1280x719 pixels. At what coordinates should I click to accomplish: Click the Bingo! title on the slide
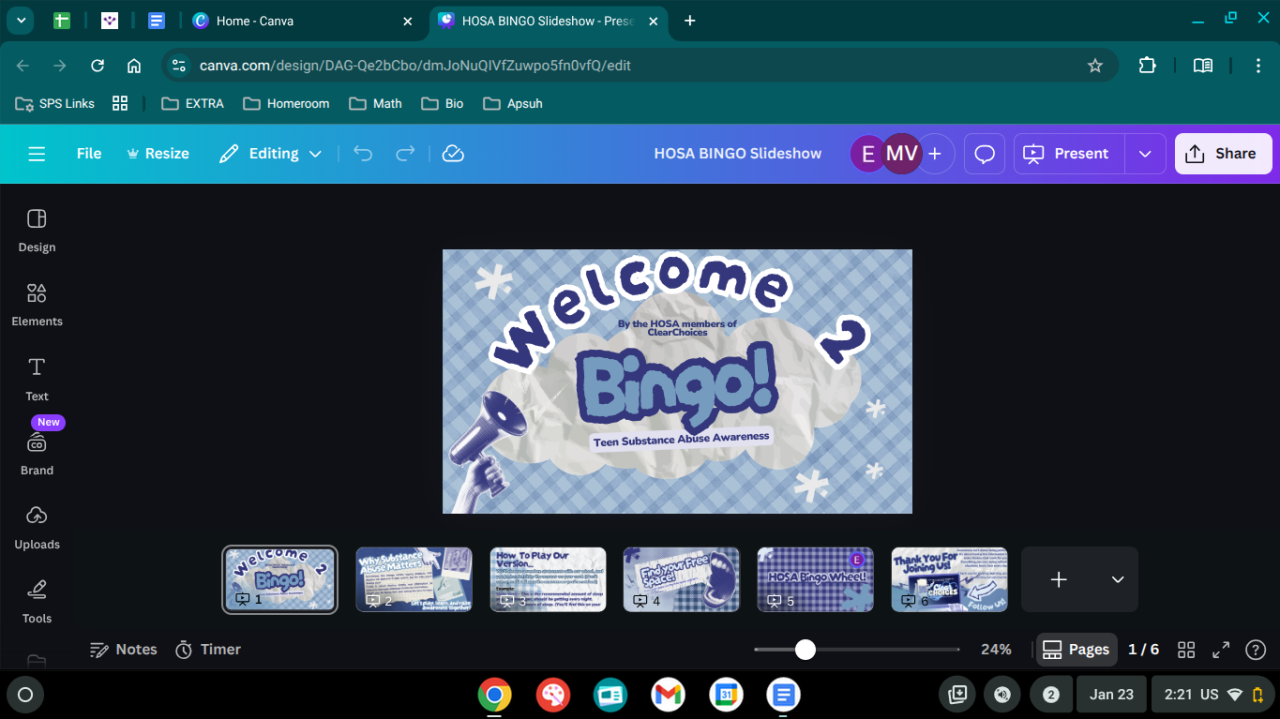[x=676, y=388]
